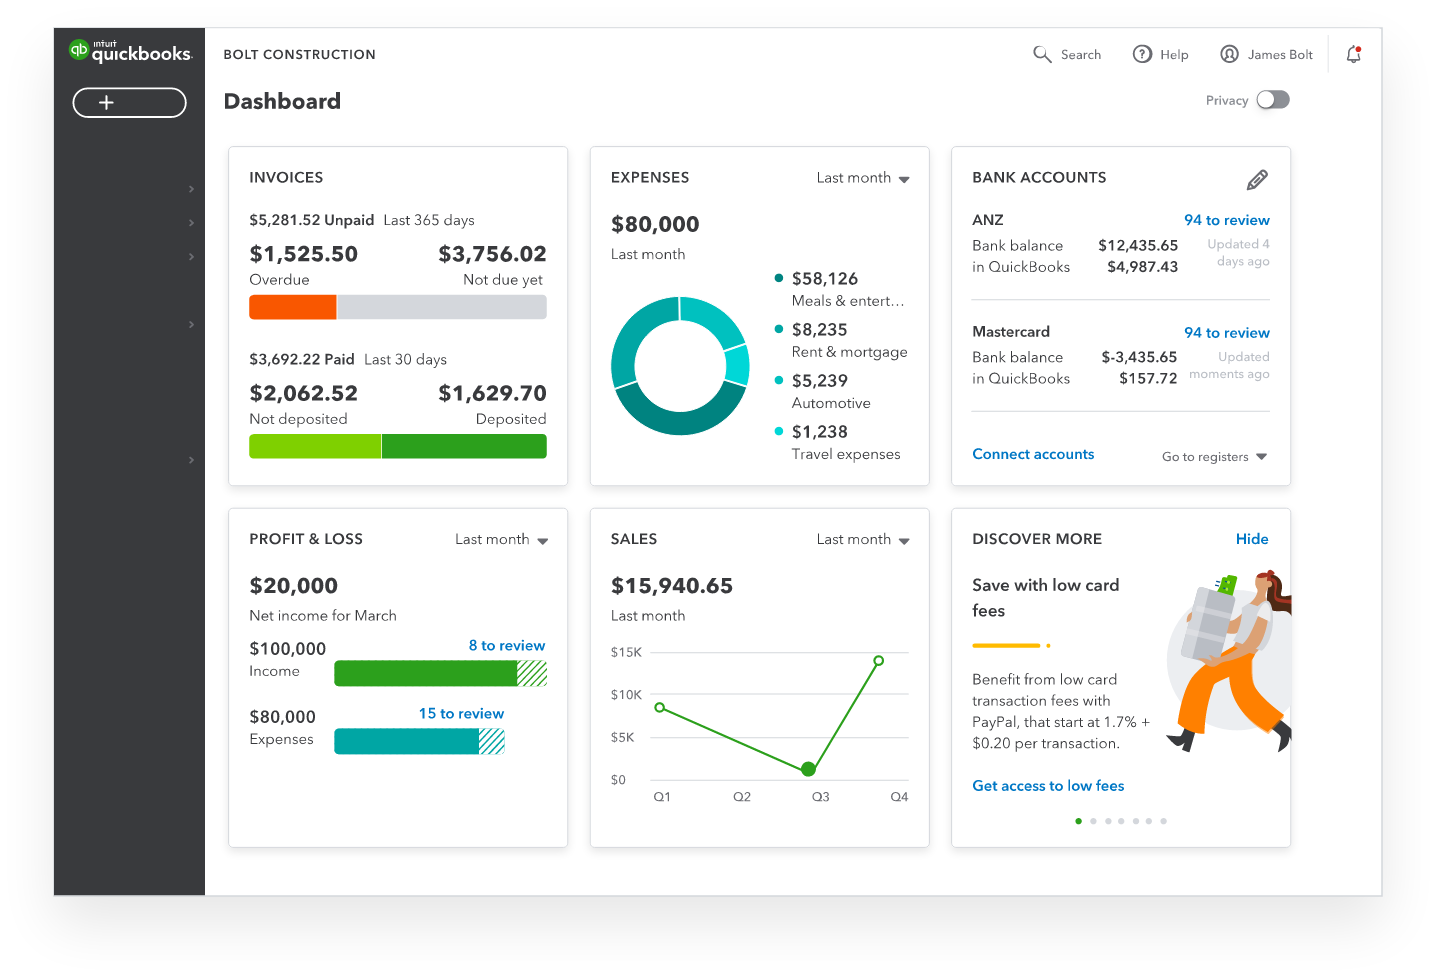Image resolution: width=1436 pixels, height=976 pixels.
Task: Expand the top sidebar navigation chevron
Action: (191, 188)
